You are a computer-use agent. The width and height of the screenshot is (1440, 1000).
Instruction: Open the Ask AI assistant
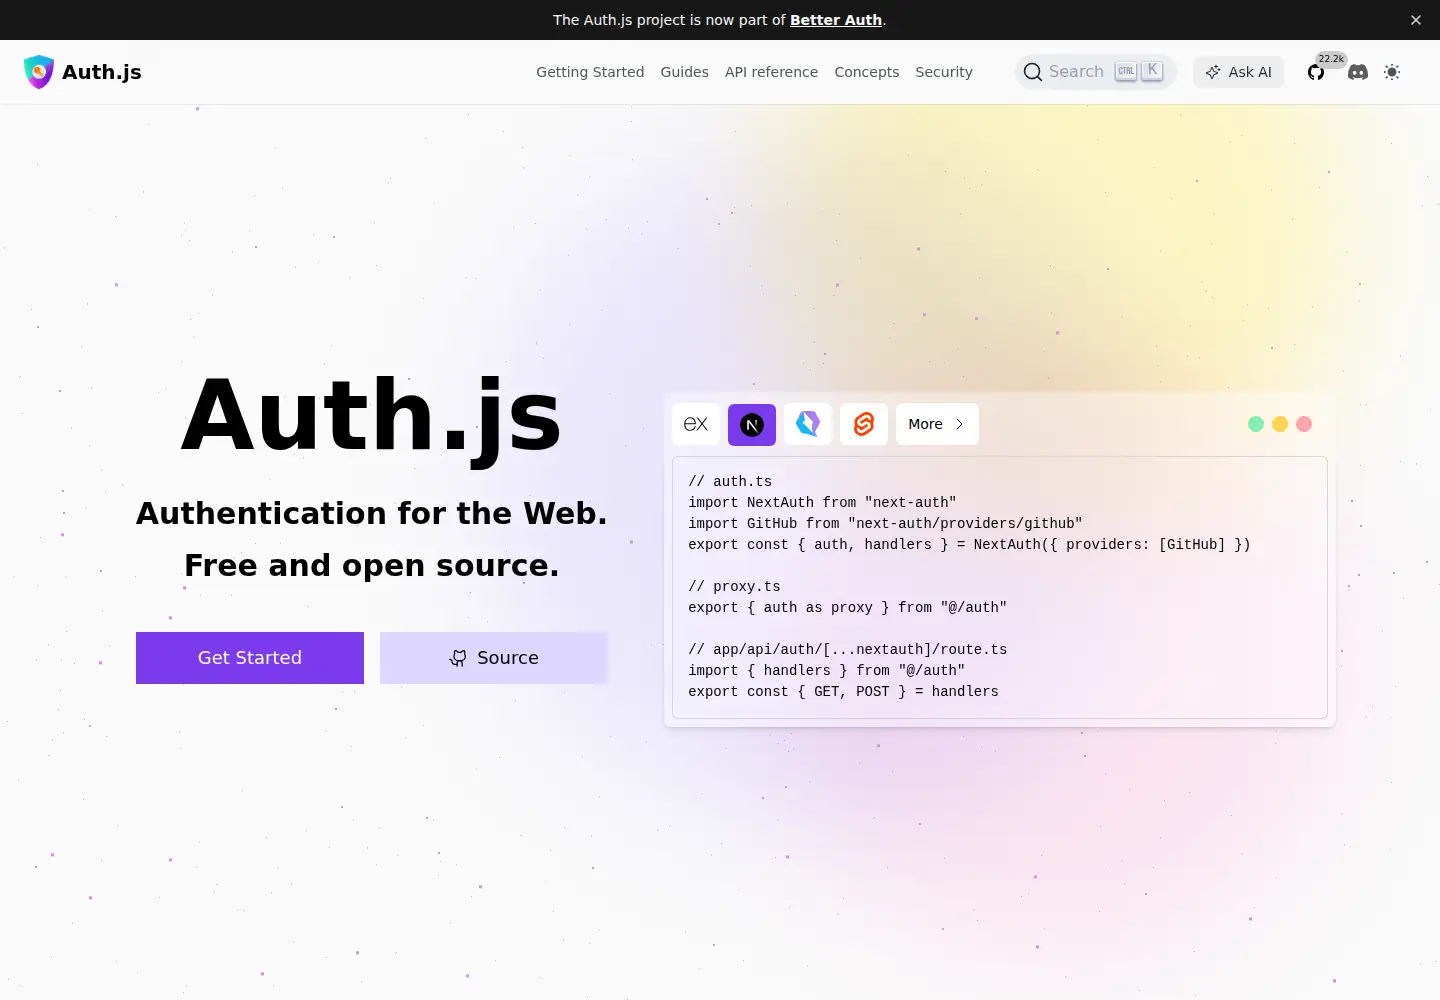coord(1238,72)
